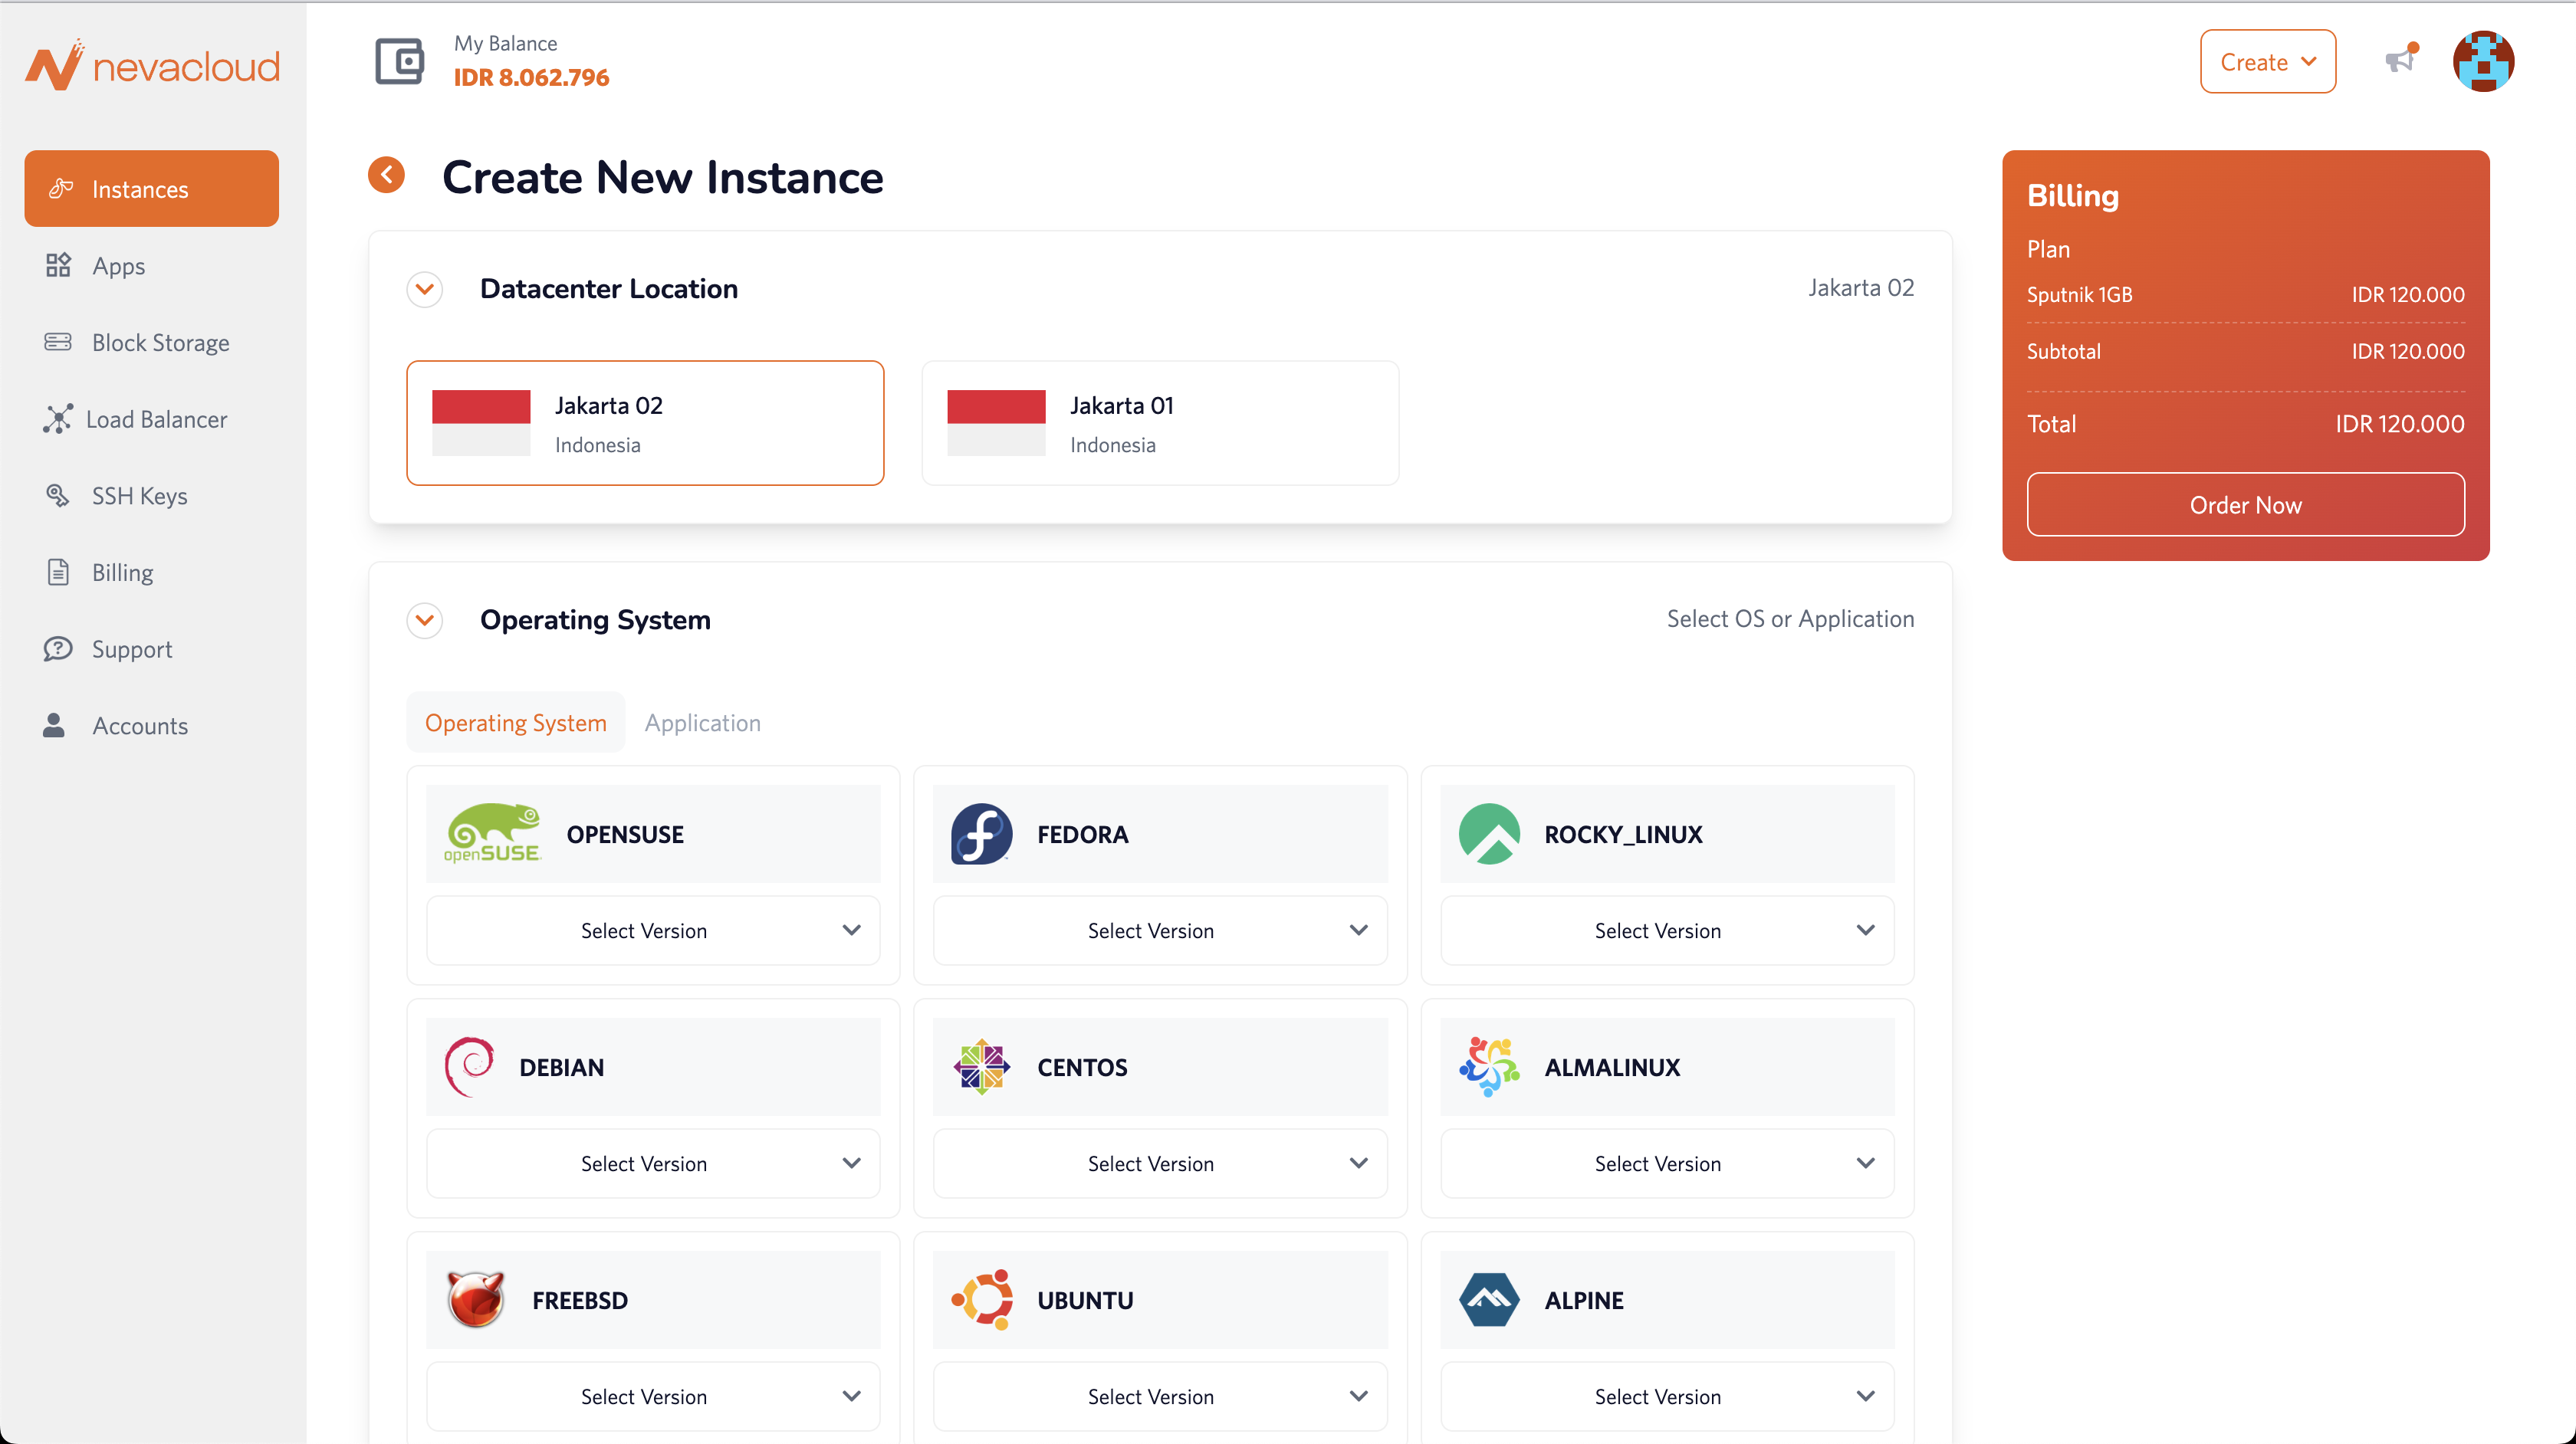Viewport: 2576px width, 1444px height.
Task: Click the IDR 8.062.796 balance amount
Action: click(x=531, y=77)
